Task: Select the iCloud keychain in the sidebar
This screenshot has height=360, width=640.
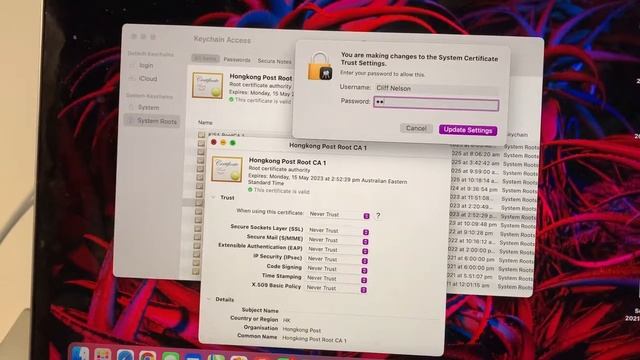Action: click(147, 78)
